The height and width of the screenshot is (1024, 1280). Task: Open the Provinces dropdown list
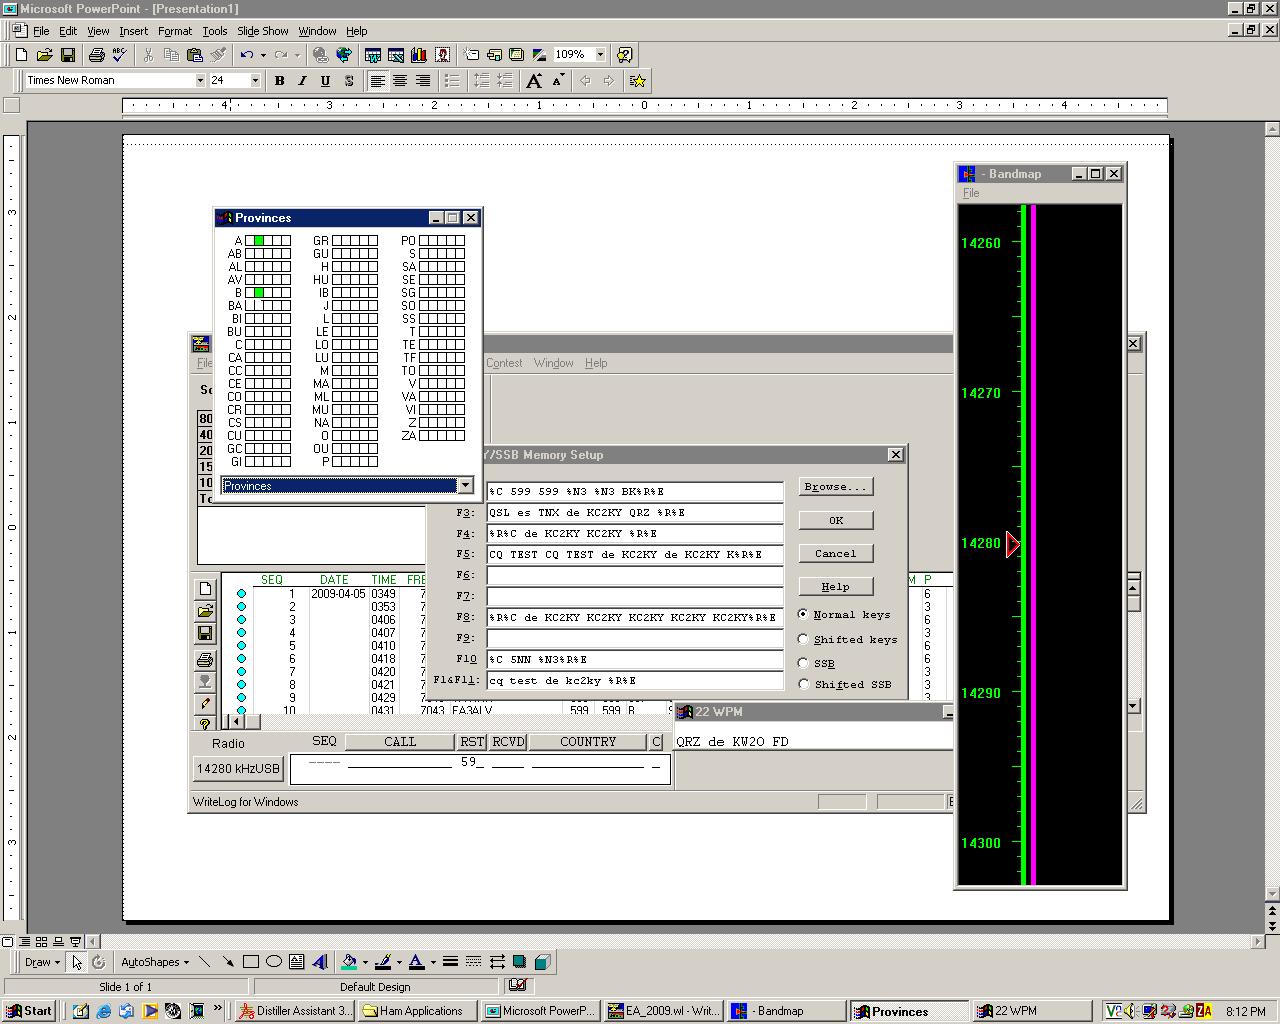[x=465, y=486]
